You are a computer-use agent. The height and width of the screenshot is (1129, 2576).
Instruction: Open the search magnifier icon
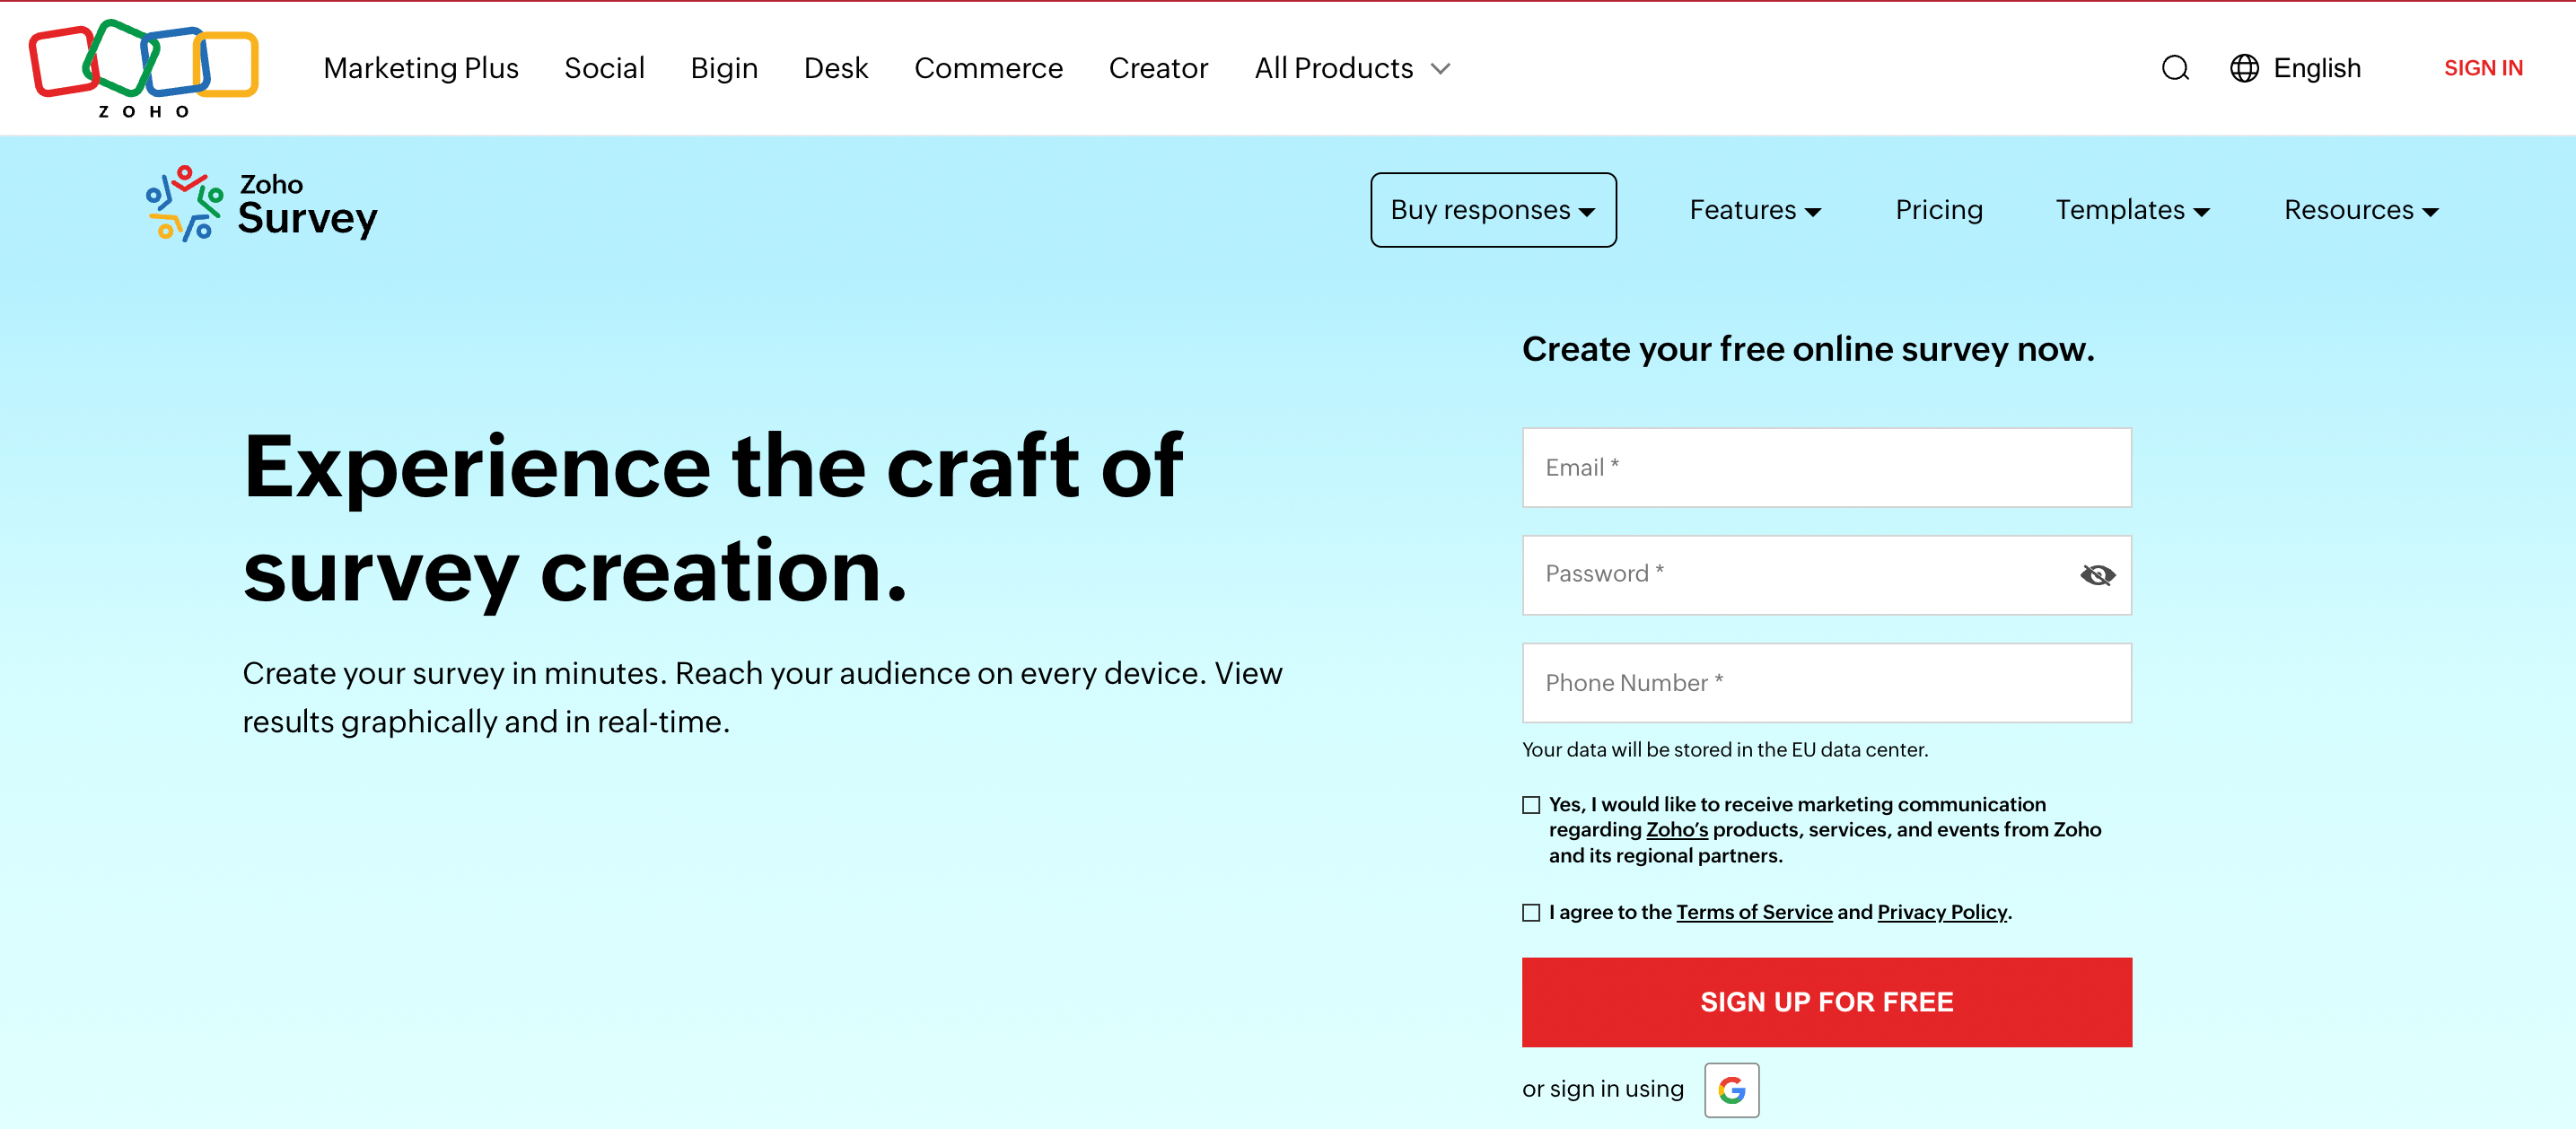[x=2175, y=68]
